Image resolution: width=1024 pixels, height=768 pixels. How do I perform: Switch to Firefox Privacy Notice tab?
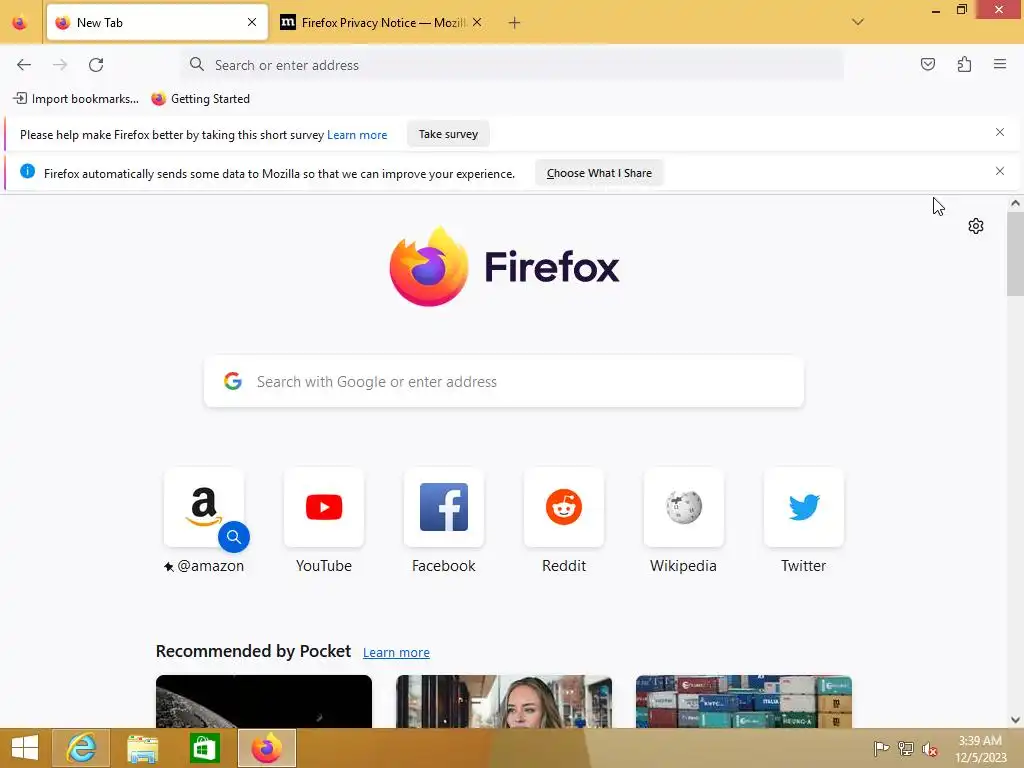[x=381, y=23]
